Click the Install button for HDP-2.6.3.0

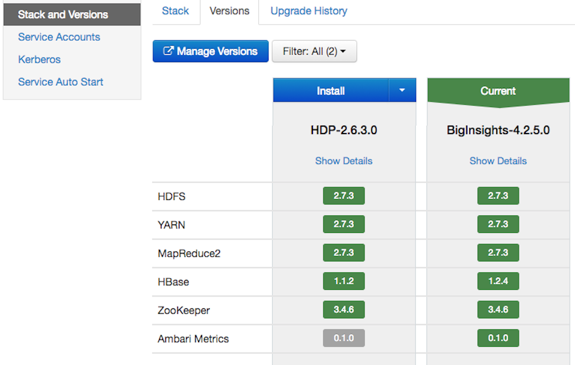[331, 91]
